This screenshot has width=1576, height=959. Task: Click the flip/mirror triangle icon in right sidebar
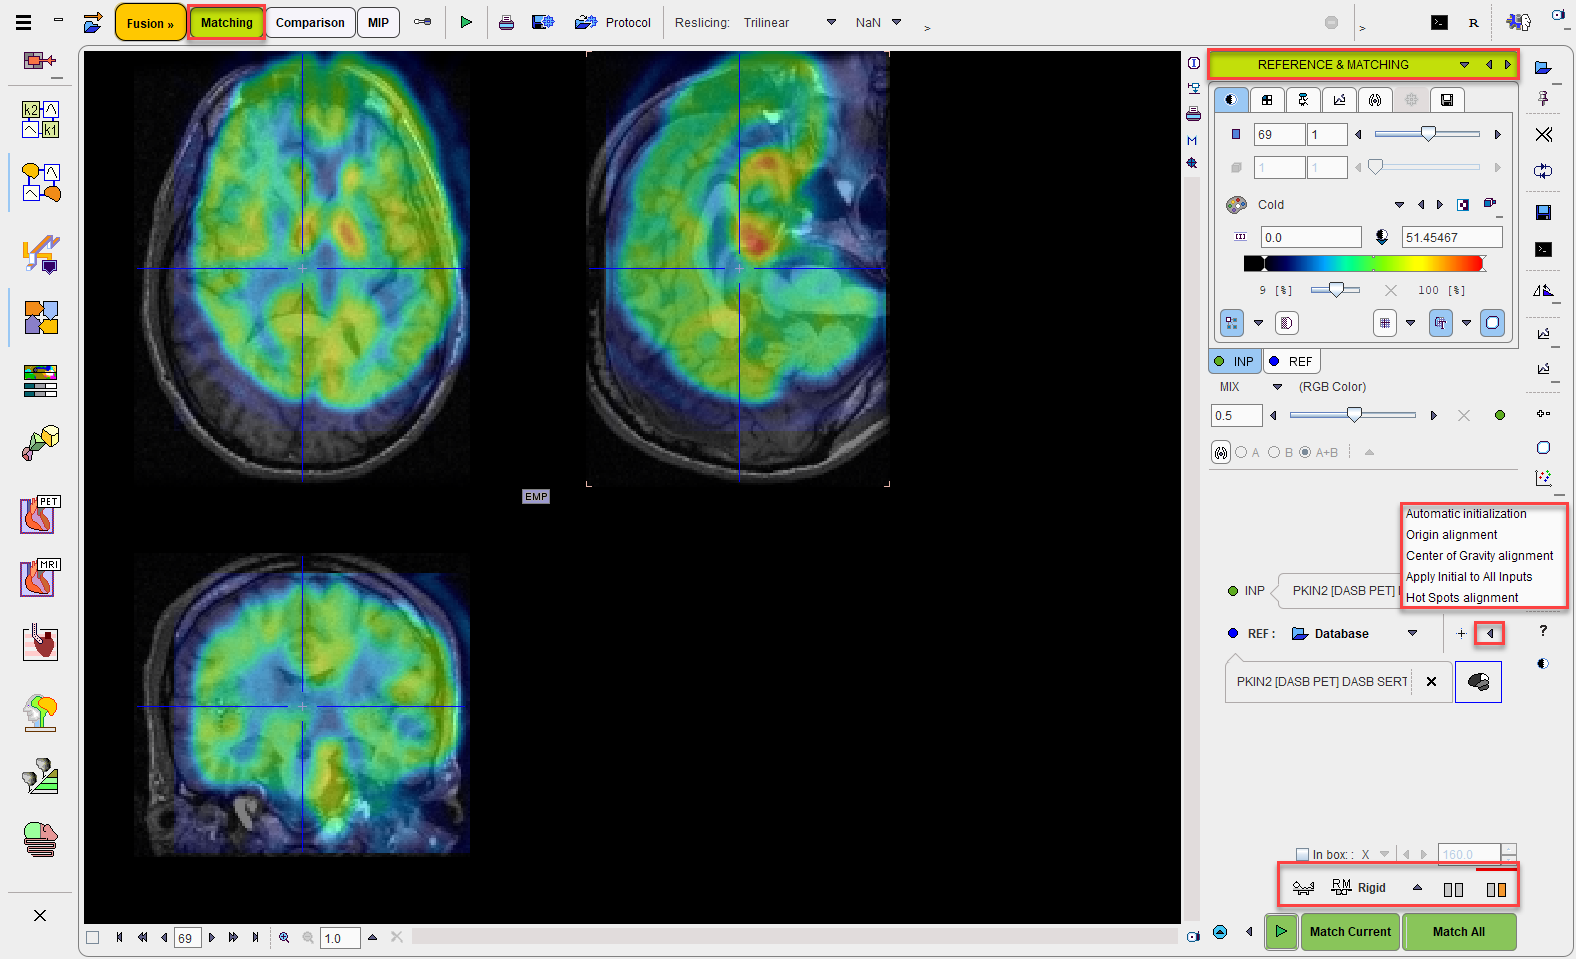click(x=1543, y=291)
